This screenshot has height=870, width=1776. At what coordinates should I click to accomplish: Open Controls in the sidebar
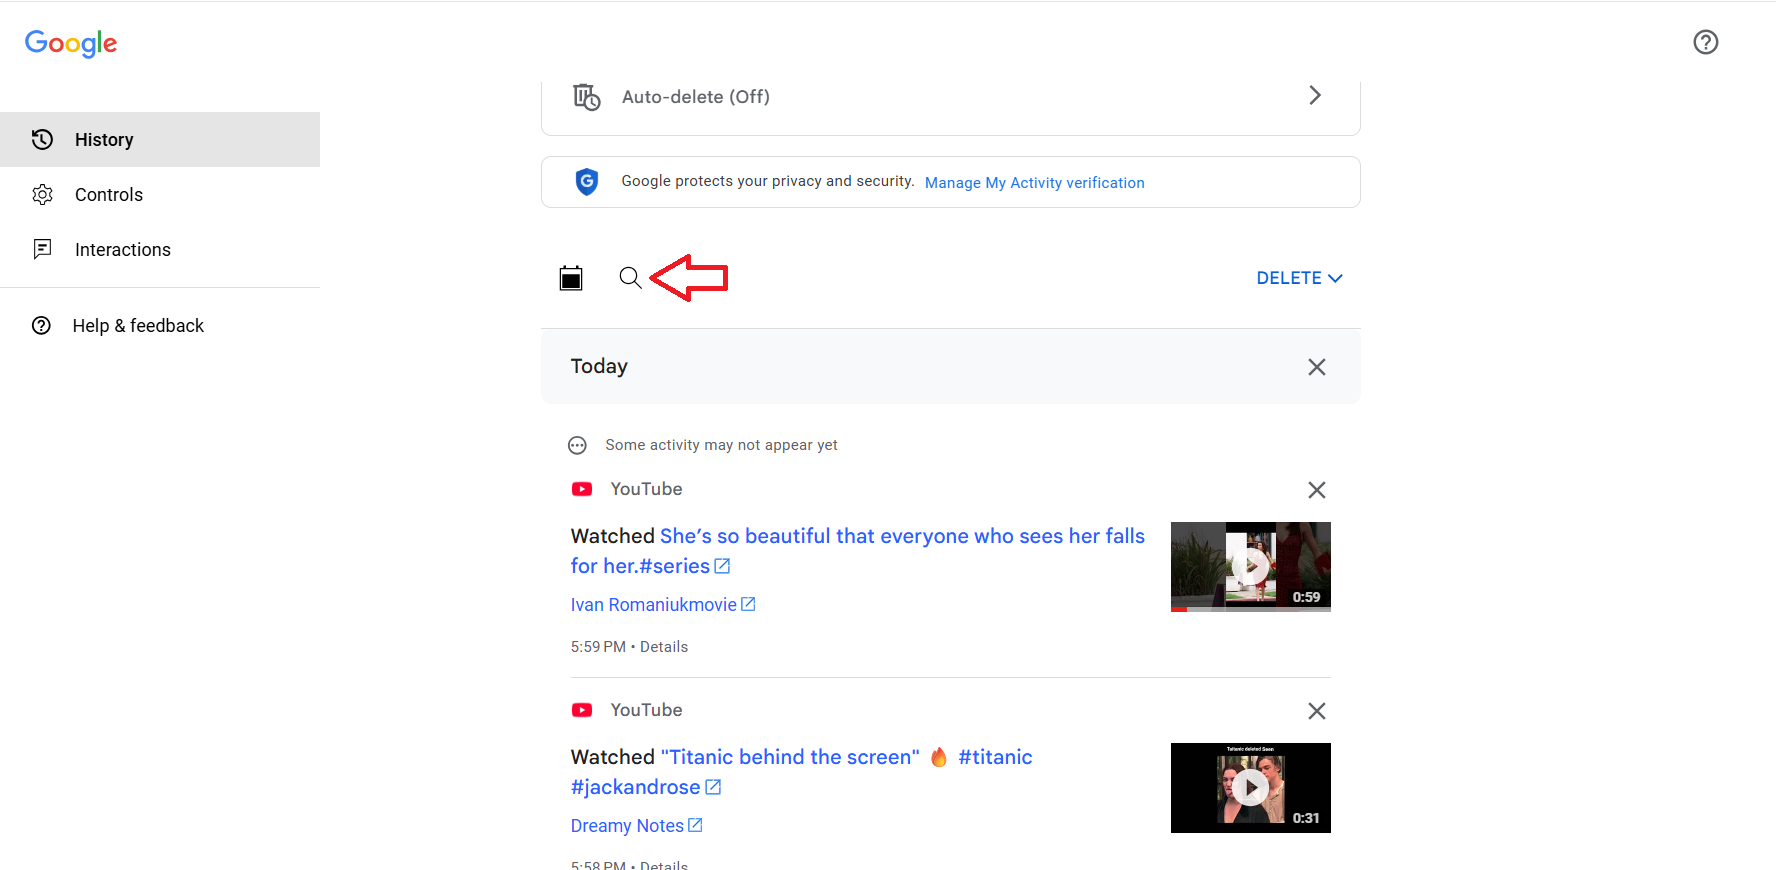point(160,195)
